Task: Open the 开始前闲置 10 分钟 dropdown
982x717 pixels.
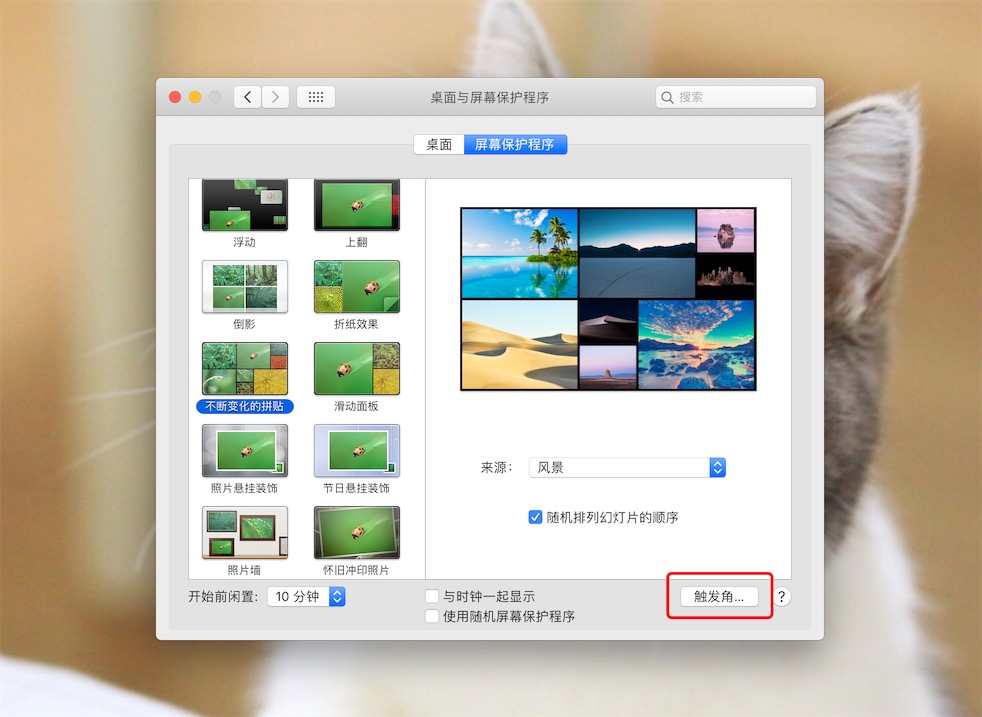Action: tap(306, 597)
